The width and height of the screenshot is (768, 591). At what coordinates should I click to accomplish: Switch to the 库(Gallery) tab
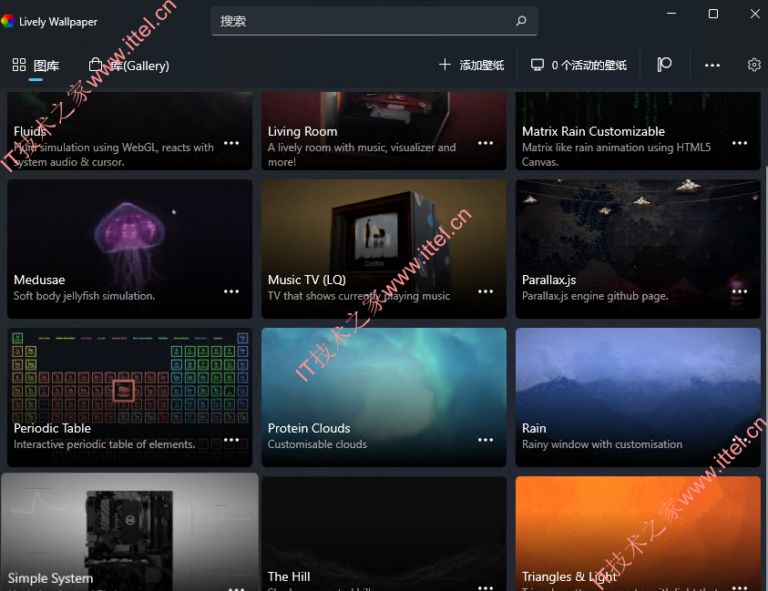(130, 66)
